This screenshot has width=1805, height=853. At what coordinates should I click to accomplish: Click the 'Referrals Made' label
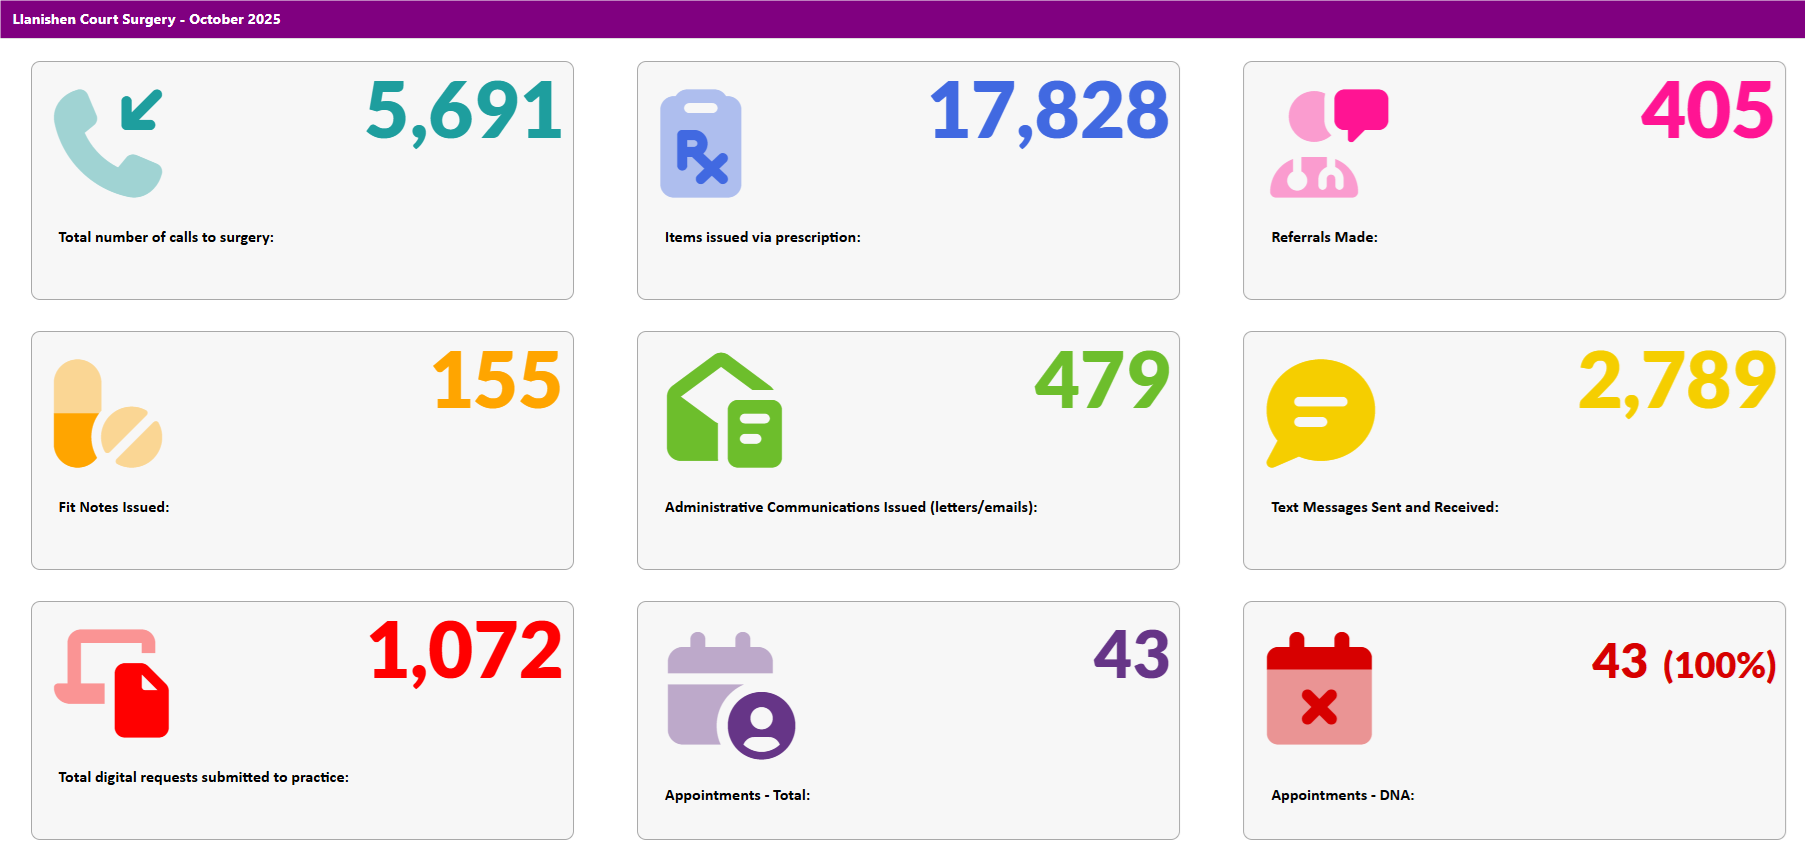tap(1325, 237)
